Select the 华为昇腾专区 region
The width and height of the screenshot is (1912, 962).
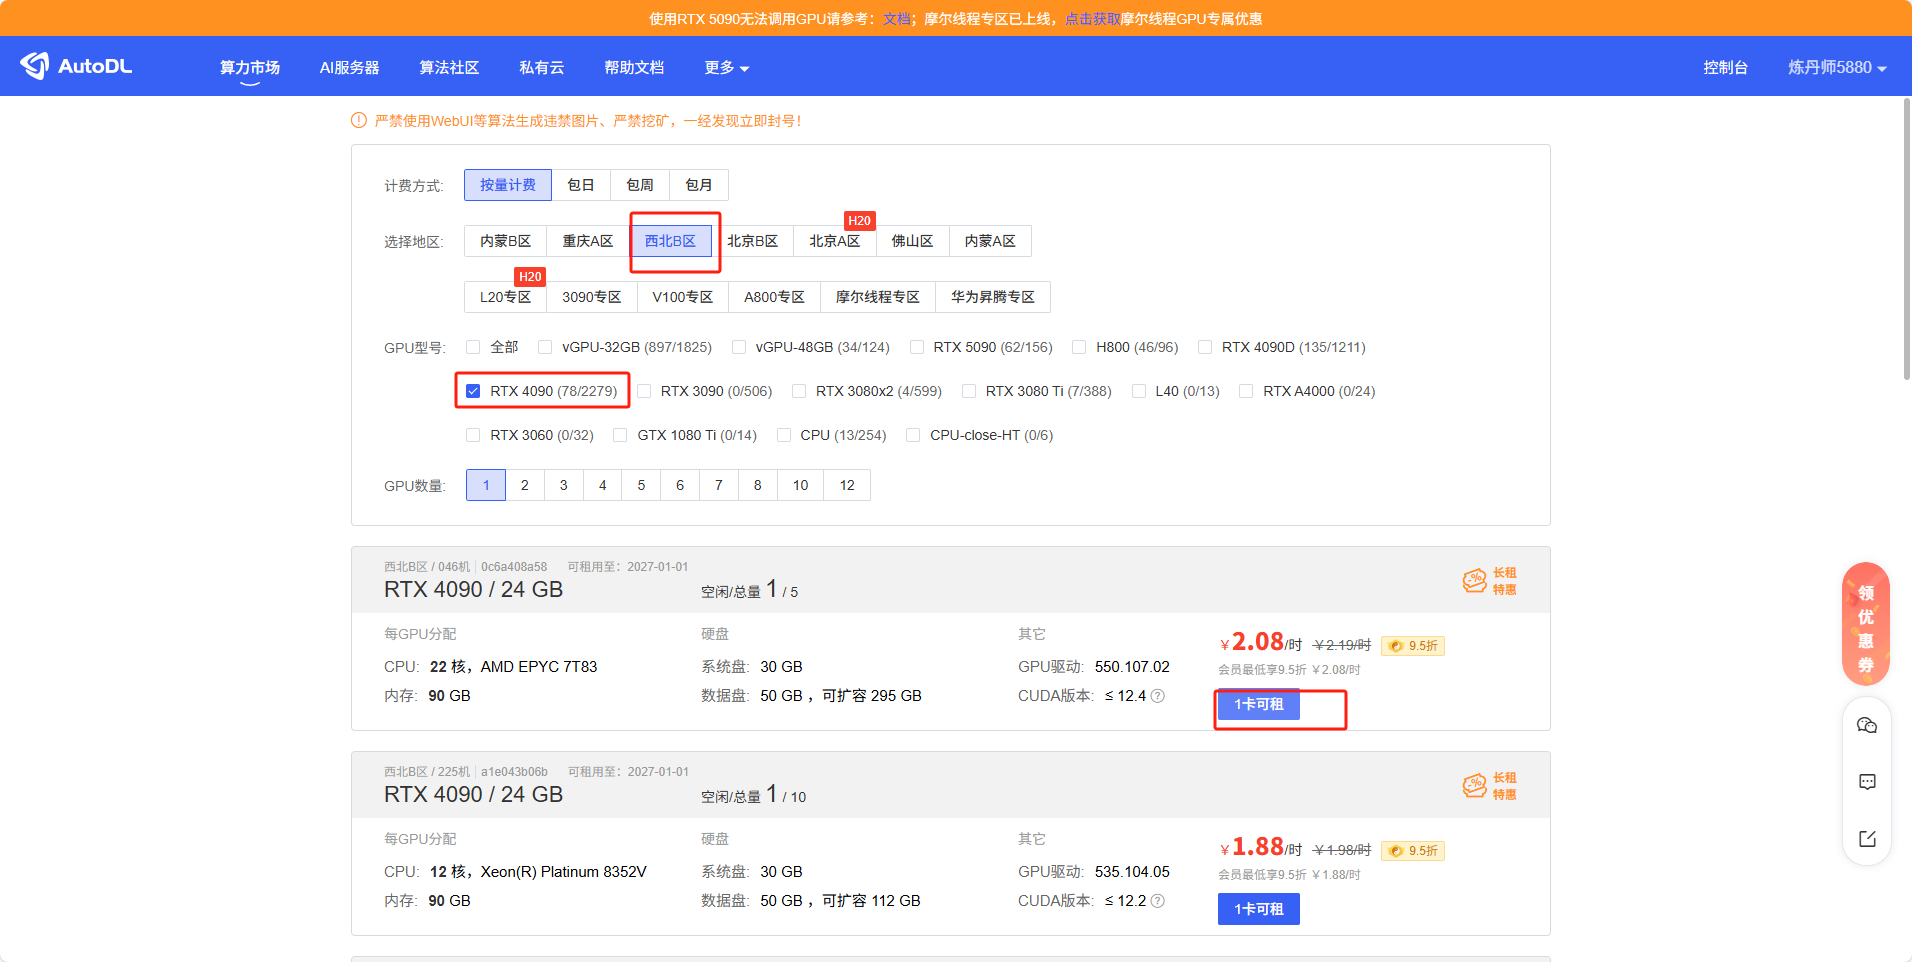click(993, 297)
